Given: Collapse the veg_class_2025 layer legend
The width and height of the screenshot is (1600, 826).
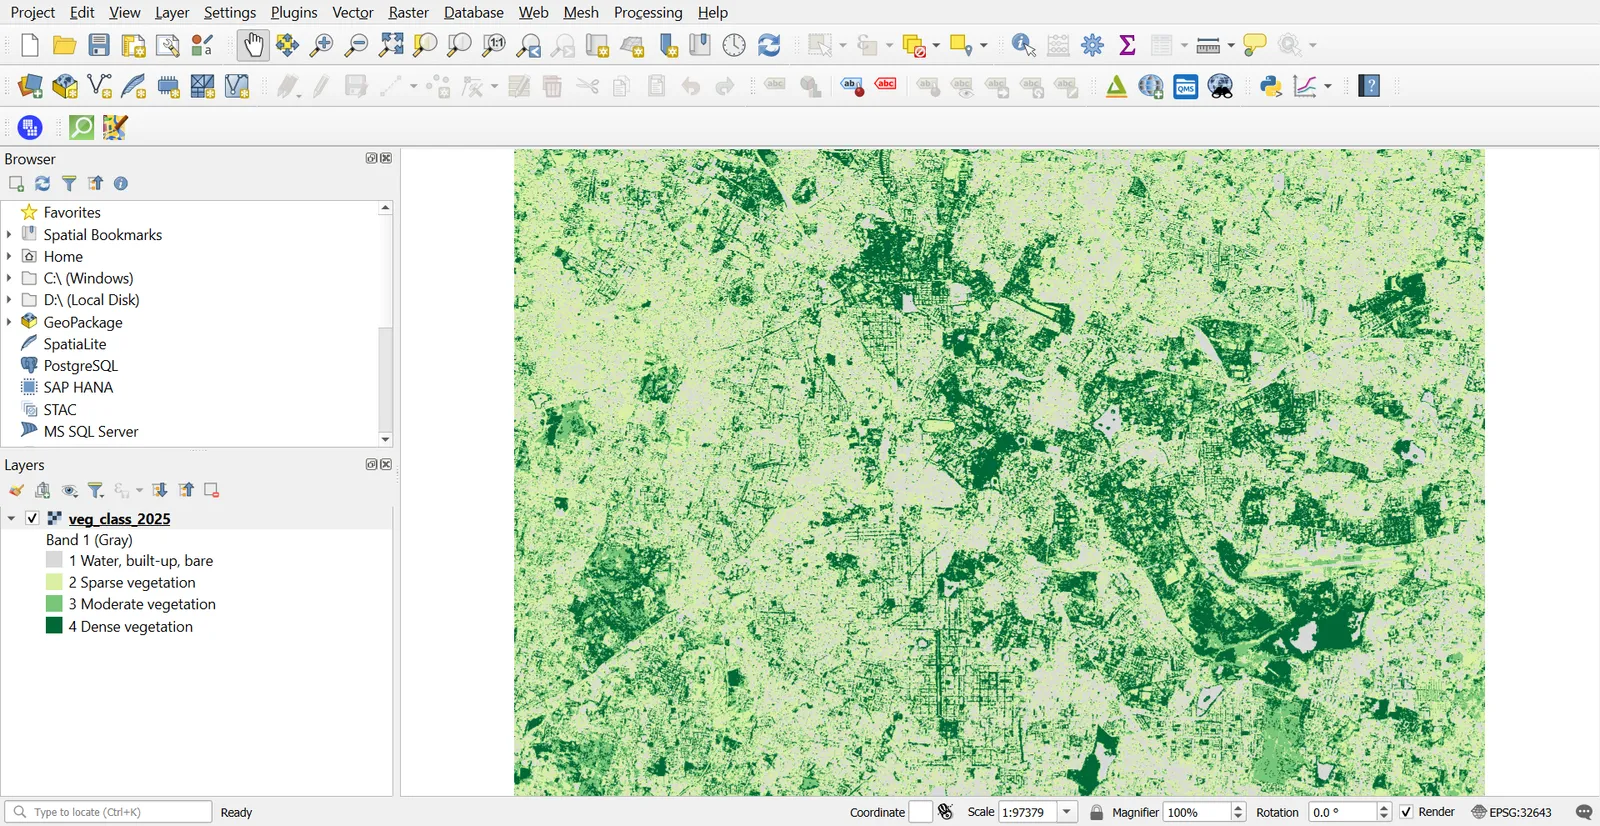Looking at the screenshot, I should (11, 518).
